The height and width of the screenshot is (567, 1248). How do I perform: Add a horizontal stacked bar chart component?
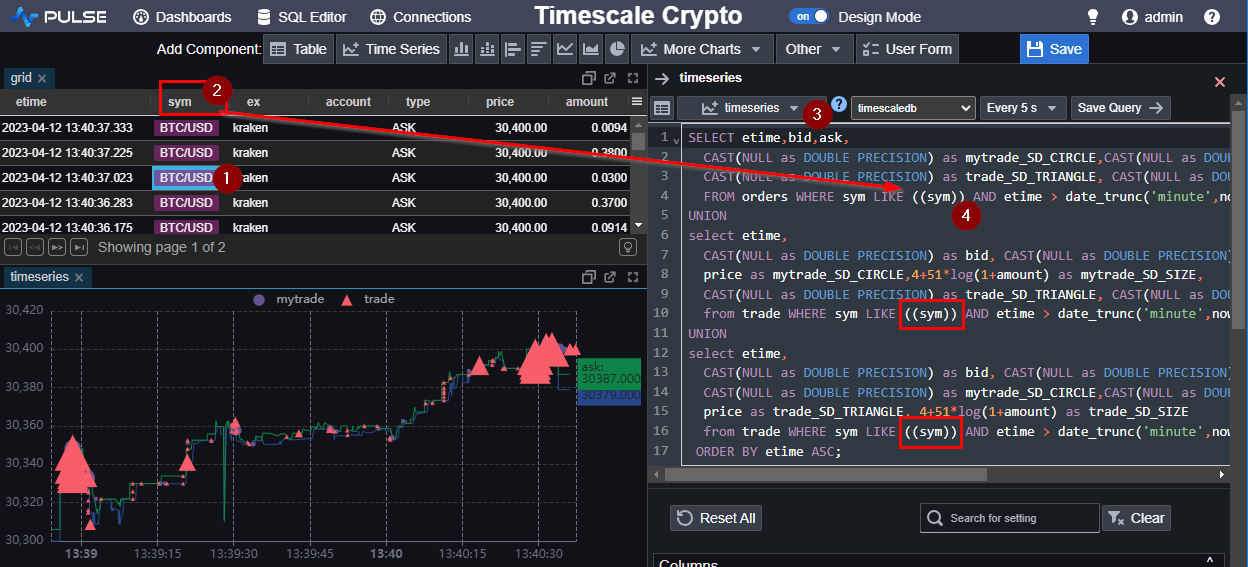539,49
